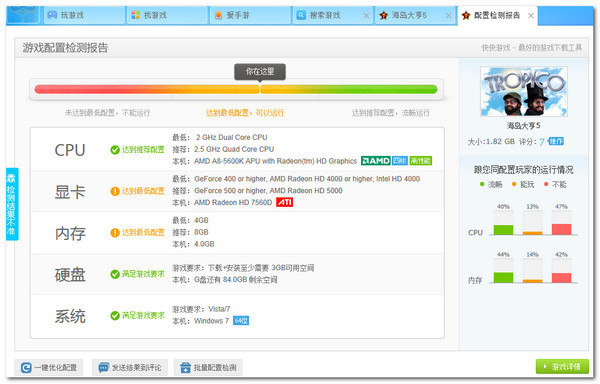600x384 pixels.
Task: Click the red CPU 47% bar
Action: tap(561, 229)
